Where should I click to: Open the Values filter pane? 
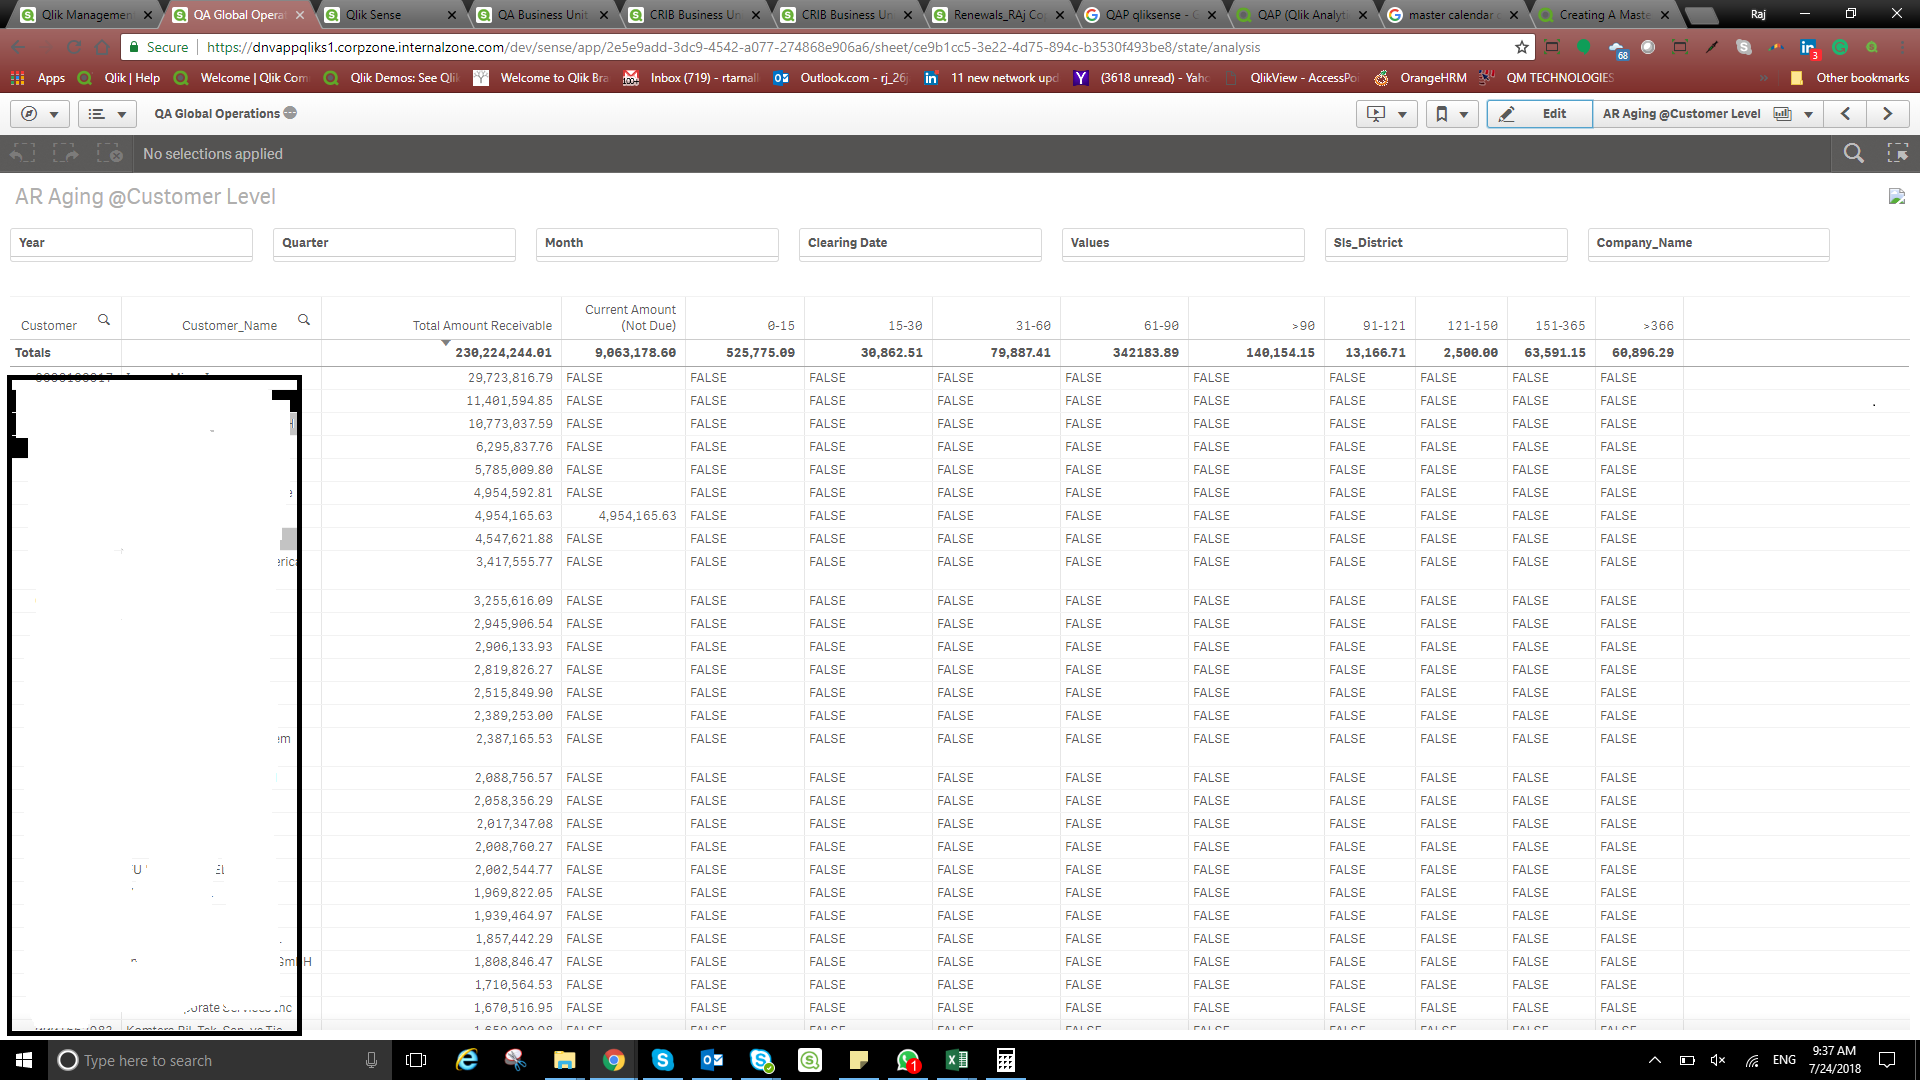tap(1183, 243)
